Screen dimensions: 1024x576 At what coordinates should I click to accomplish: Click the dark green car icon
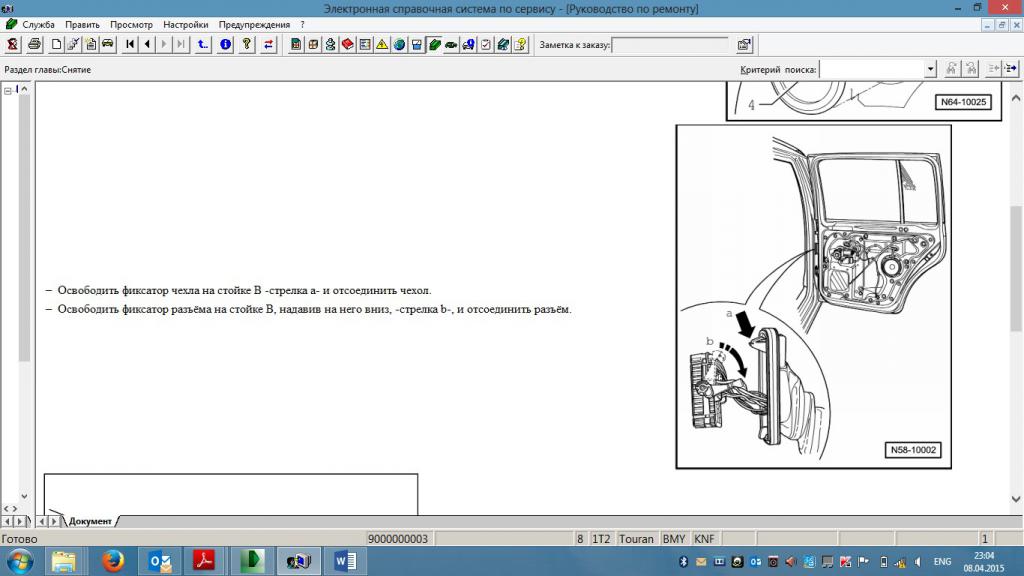tap(451, 44)
